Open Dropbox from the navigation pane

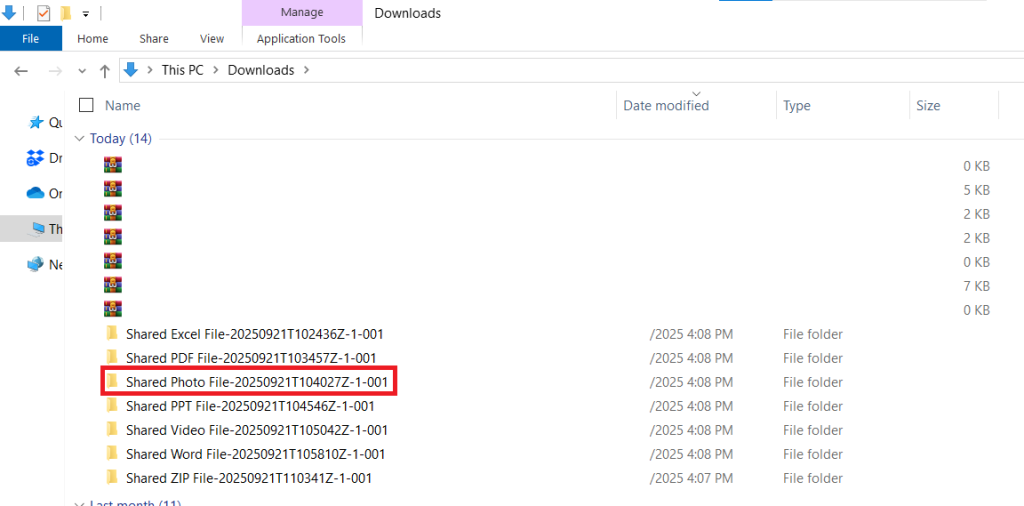[x=36, y=158]
